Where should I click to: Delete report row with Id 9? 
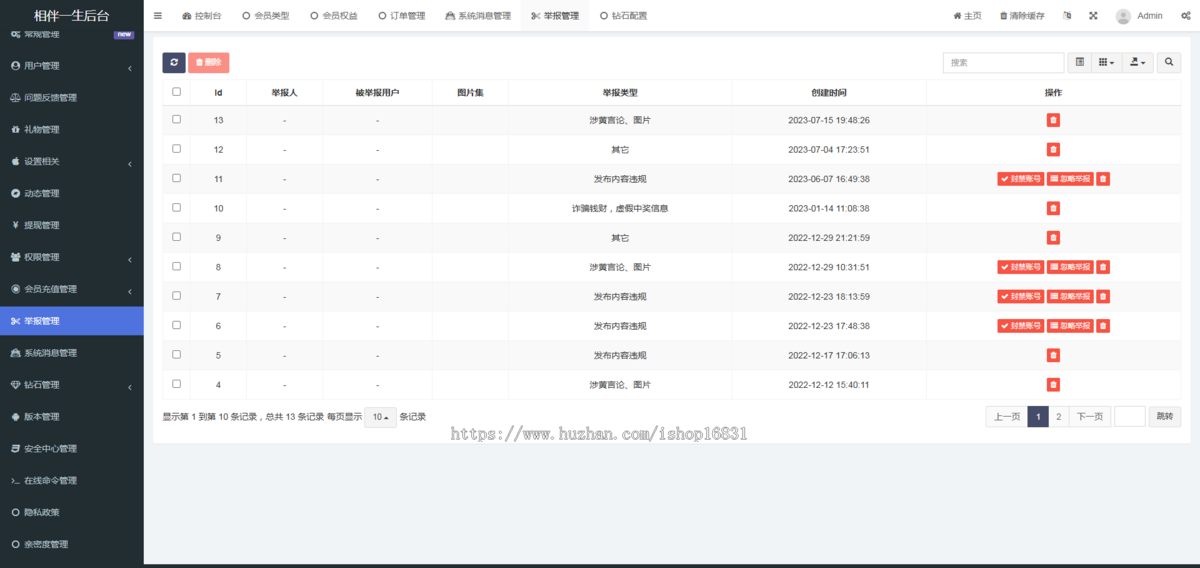tap(1053, 238)
